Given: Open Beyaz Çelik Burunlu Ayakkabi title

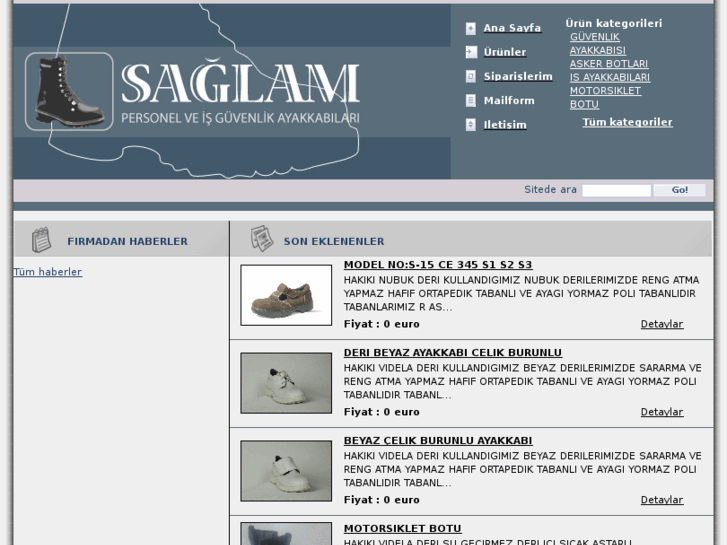Looking at the screenshot, I should pos(438,440).
